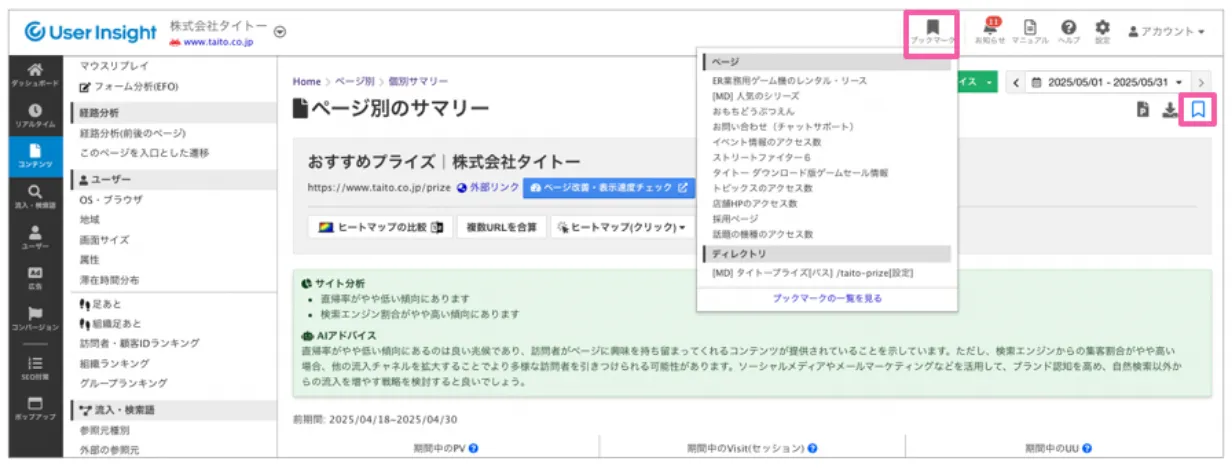
Task: Open おもちどうぶつえん bookmark
Action: [752, 111]
